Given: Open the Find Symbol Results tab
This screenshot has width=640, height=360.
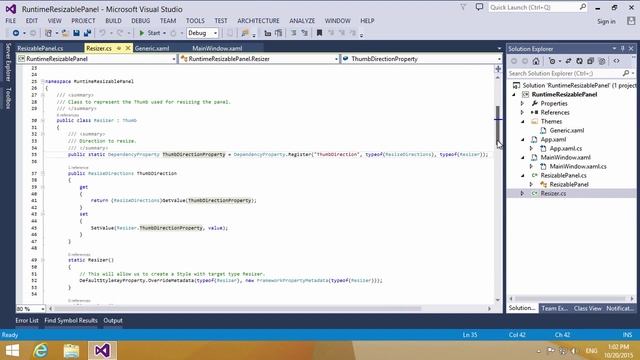Looking at the screenshot, I should pos(71,321).
